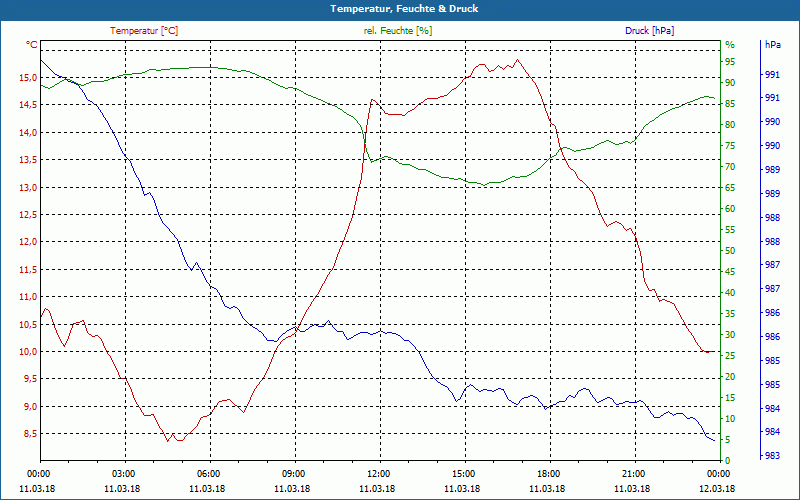Click the 15,0 temperature axis value
This screenshot has width=800, height=500.
[x=28, y=78]
